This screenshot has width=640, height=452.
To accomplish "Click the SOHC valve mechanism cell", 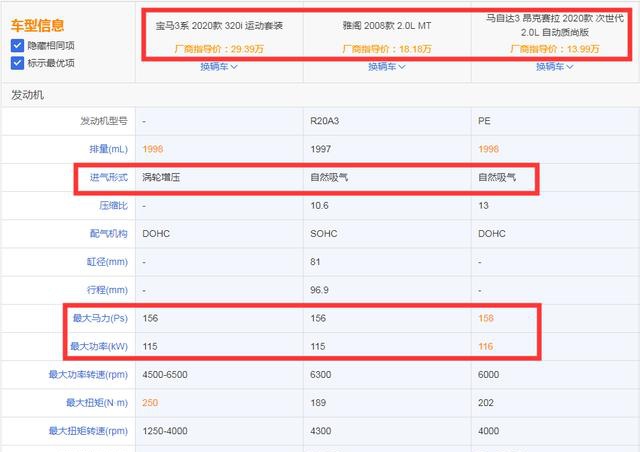I will (x=324, y=234).
